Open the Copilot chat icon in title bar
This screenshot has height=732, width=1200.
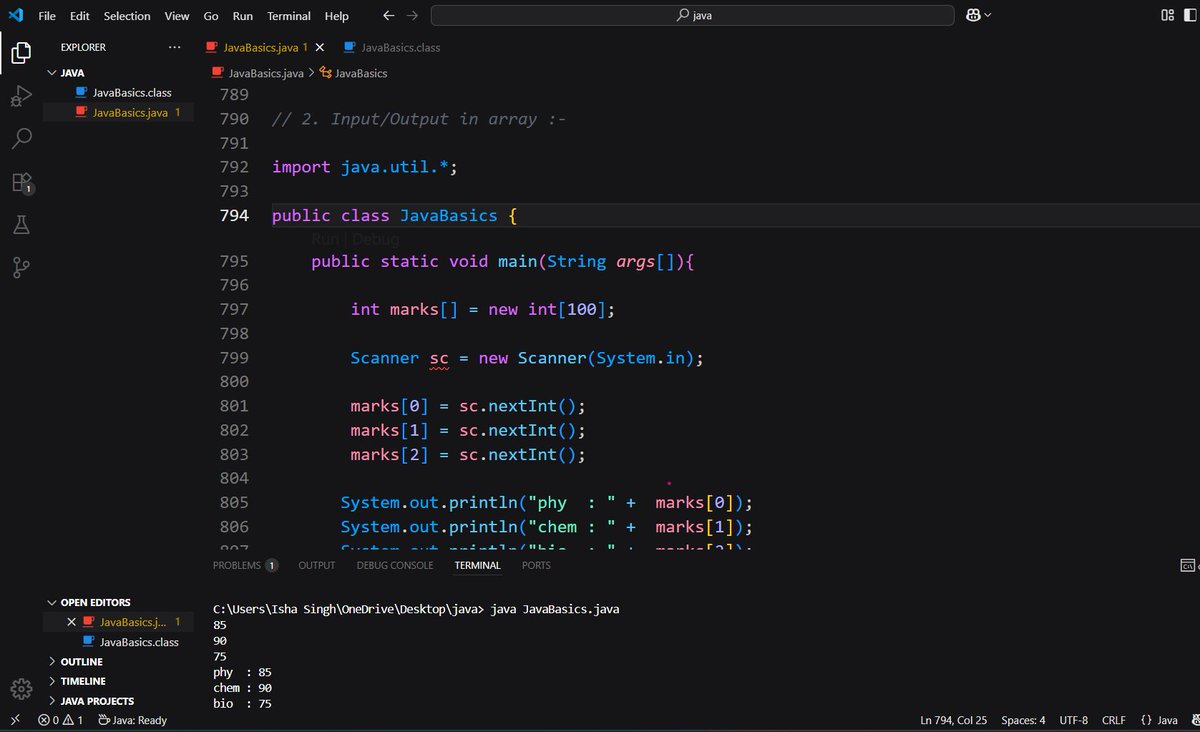(973, 15)
